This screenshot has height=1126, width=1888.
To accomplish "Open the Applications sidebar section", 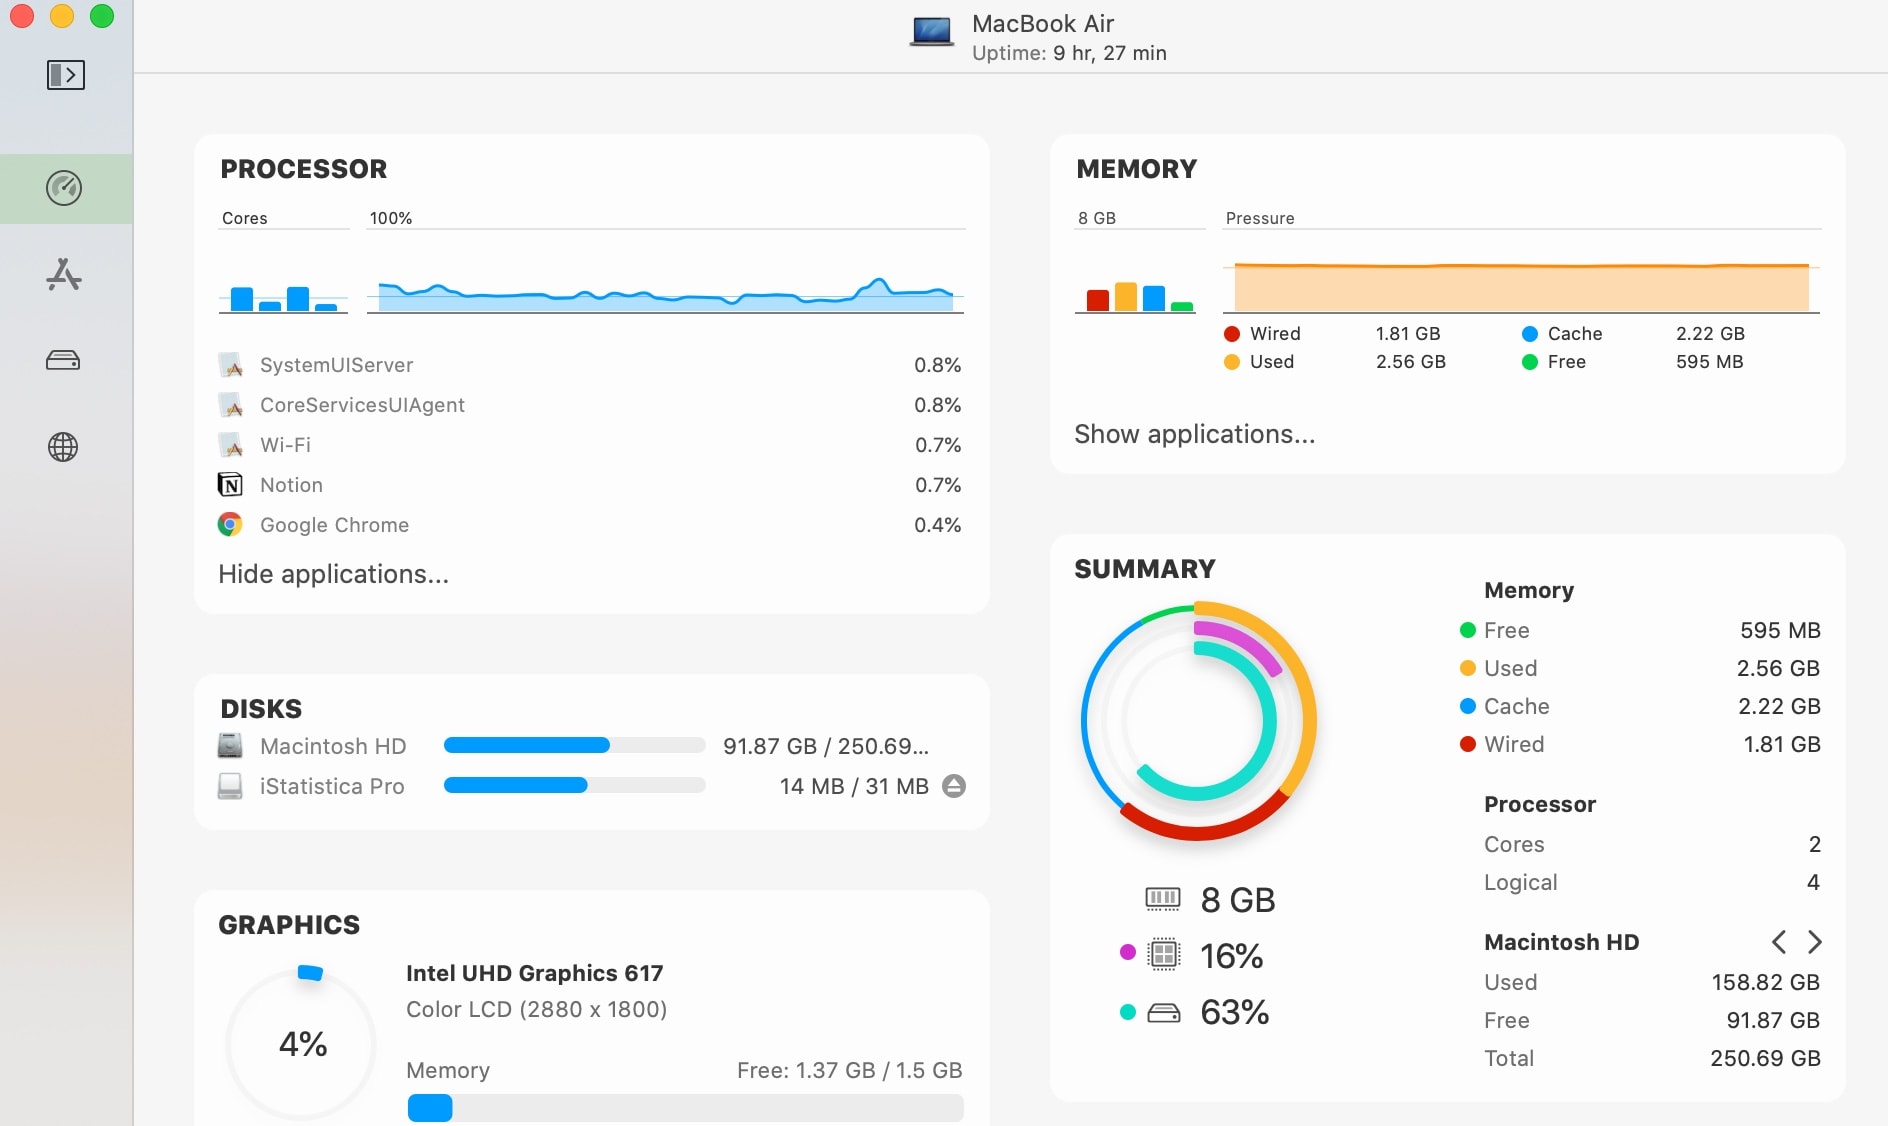I will pos(64,274).
